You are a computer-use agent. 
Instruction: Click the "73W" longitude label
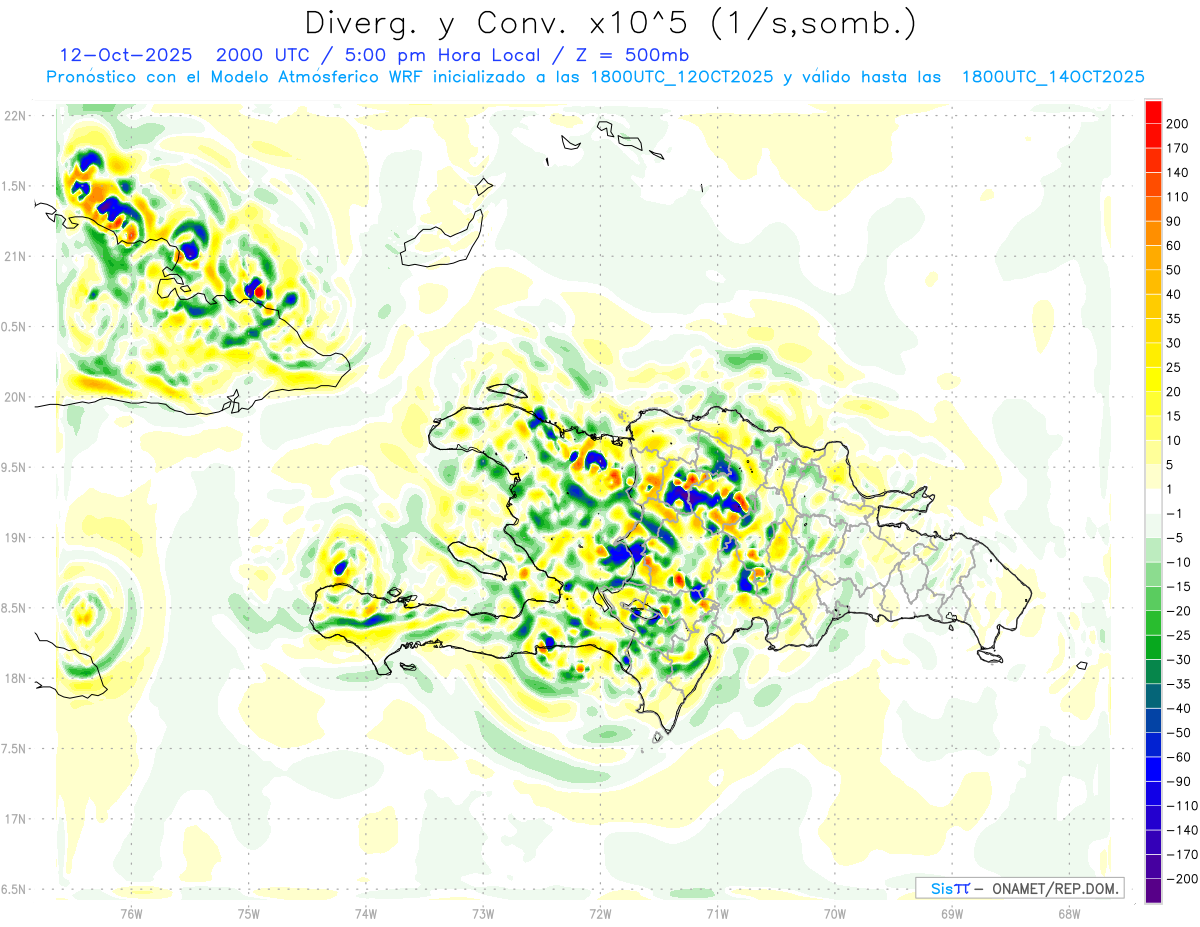tap(483, 913)
